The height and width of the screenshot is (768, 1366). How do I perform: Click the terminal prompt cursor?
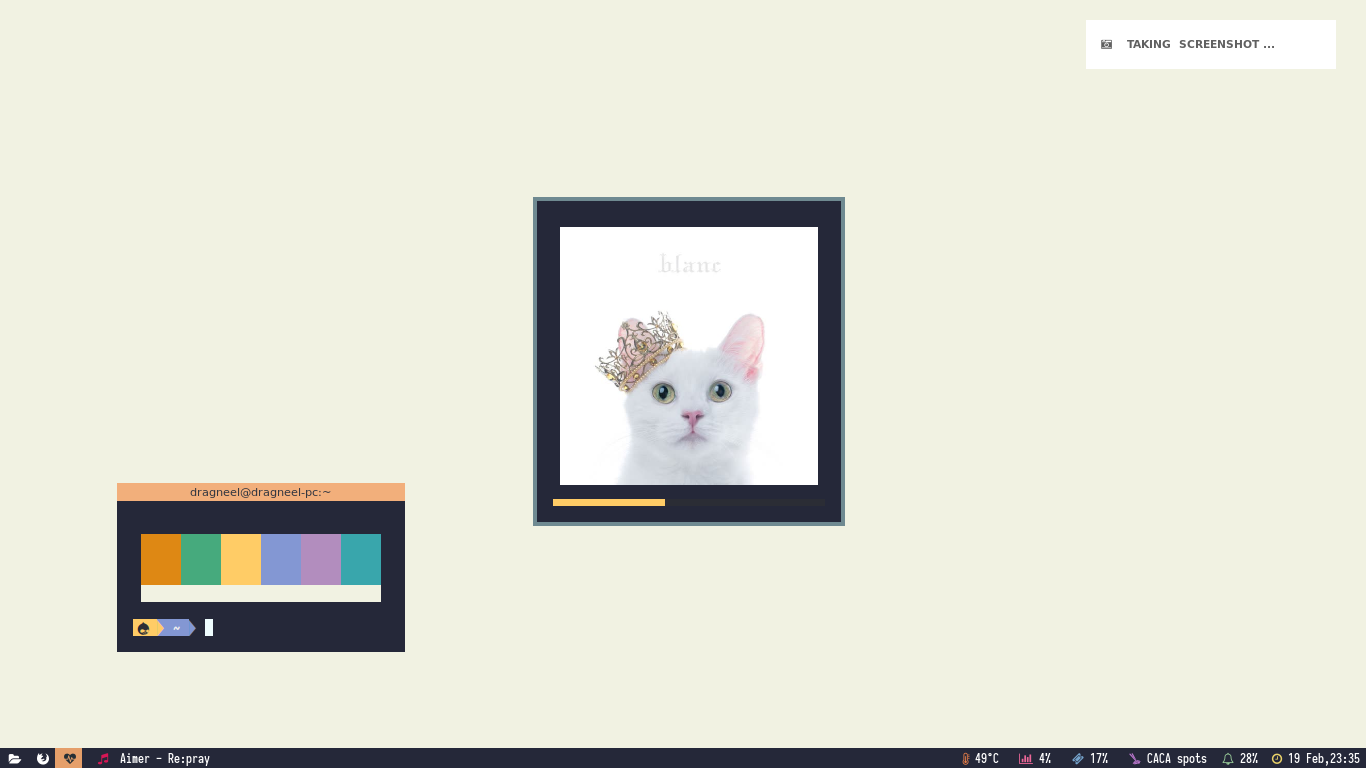coord(209,628)
